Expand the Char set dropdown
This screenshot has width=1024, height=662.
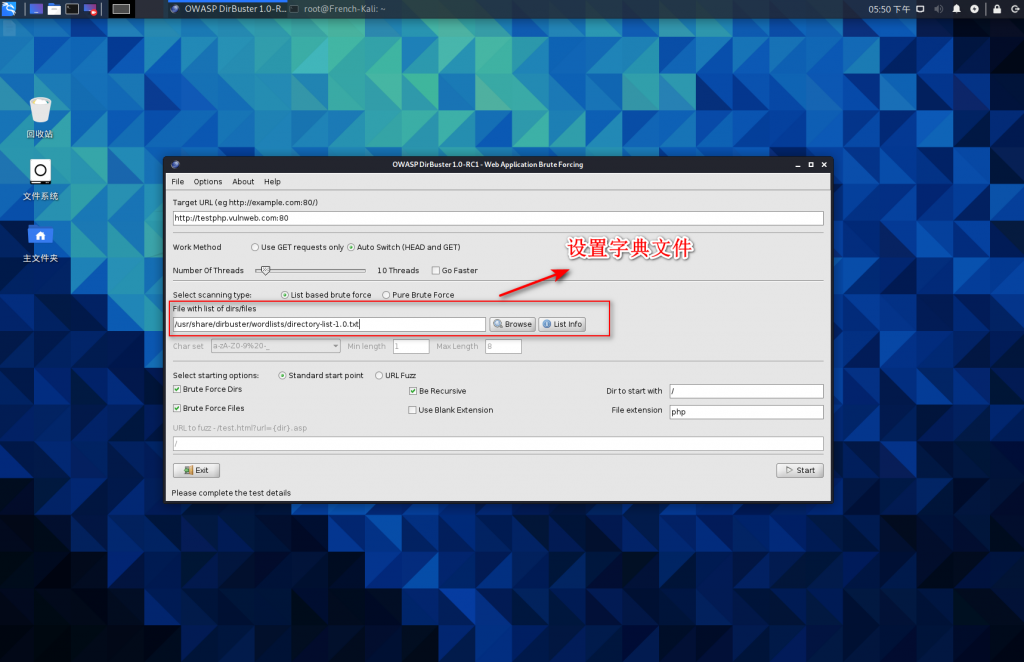pos(276,346)
